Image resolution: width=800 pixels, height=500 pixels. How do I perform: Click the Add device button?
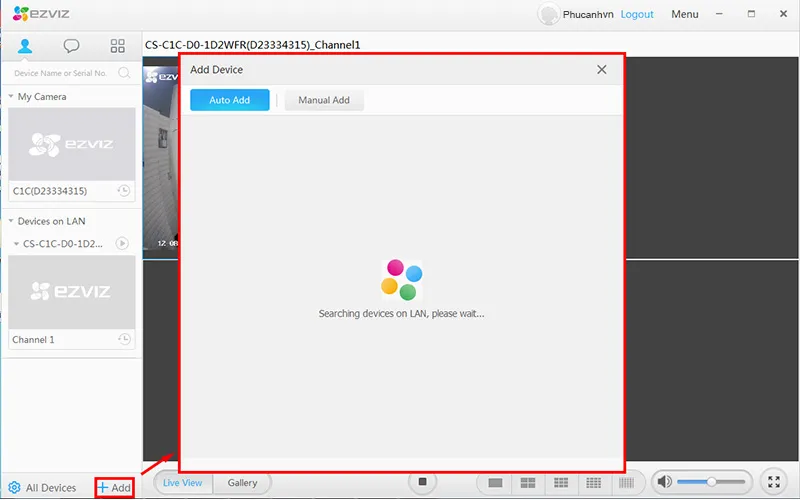coord(114,488)
